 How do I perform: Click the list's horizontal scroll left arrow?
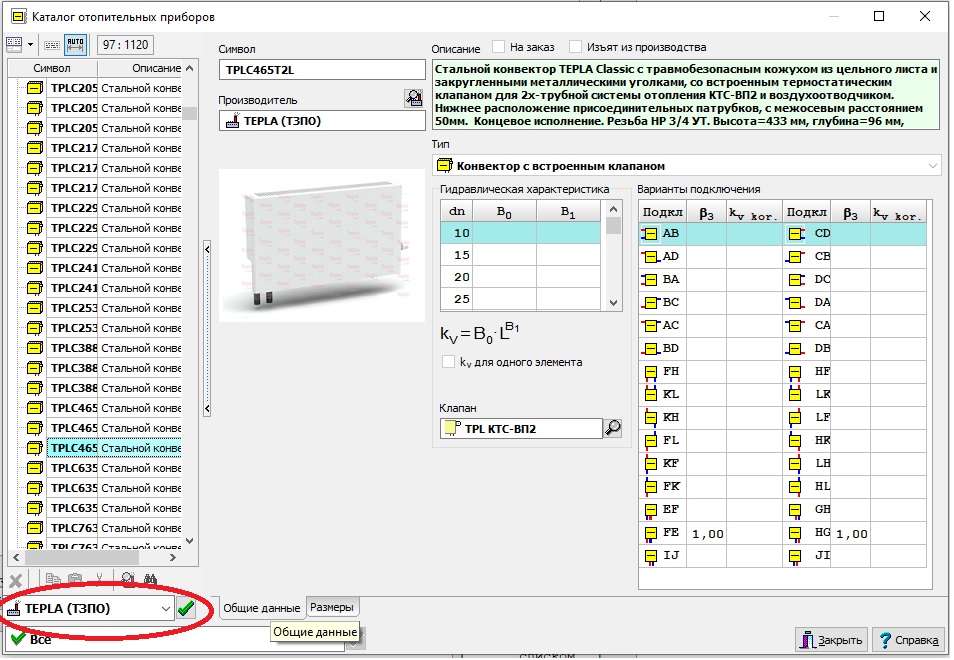(x=16, y=557)
